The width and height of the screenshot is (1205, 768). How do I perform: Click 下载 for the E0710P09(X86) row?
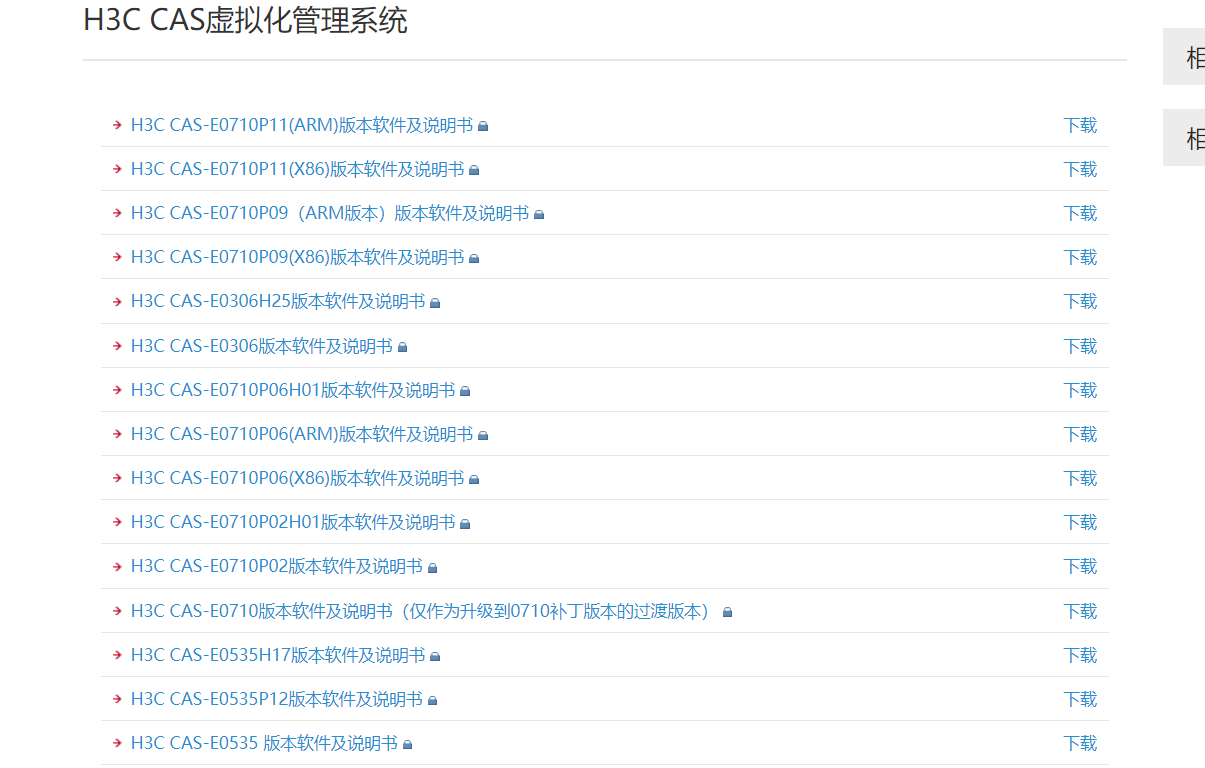tap(1080, 257)
